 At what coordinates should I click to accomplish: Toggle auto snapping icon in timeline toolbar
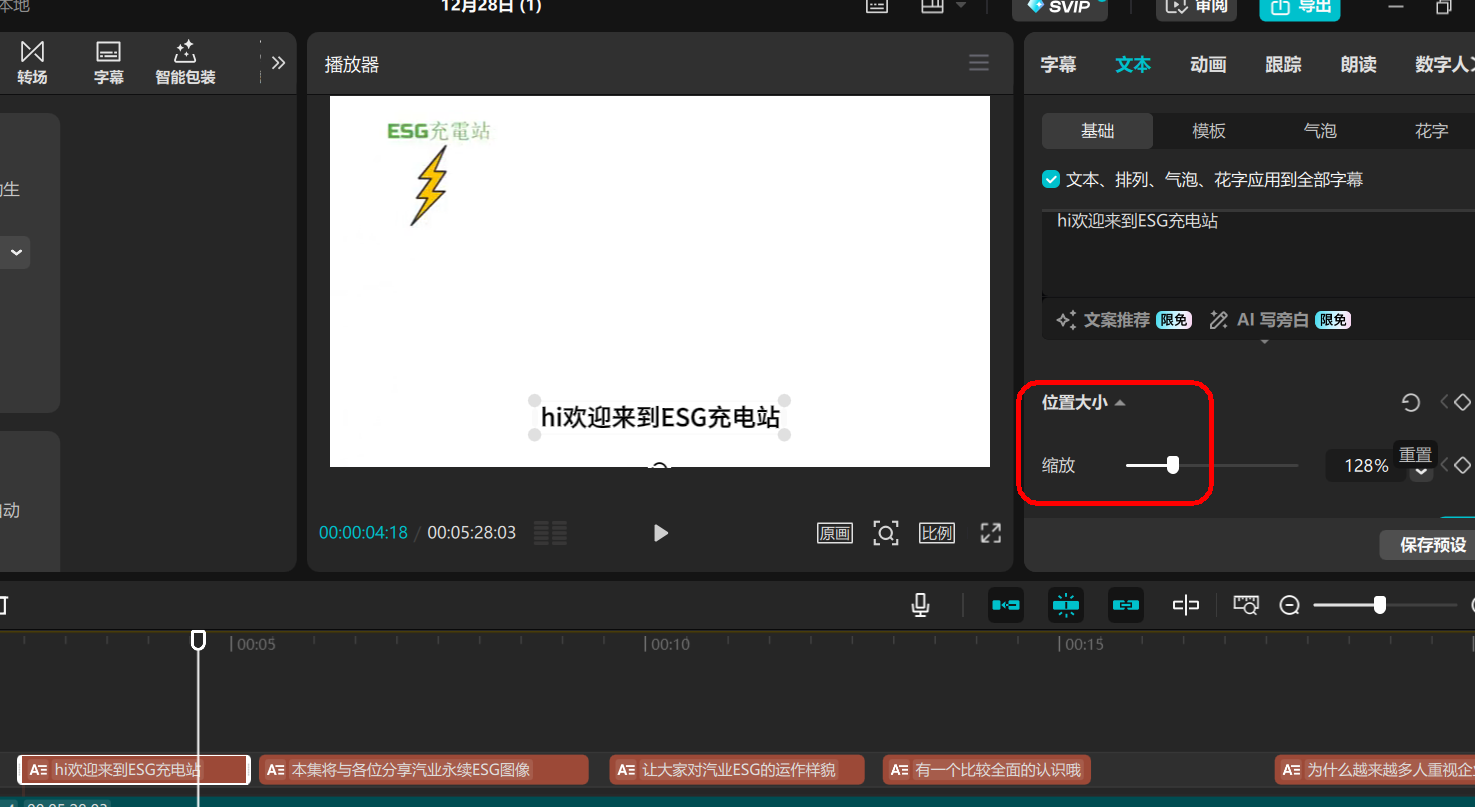point(1066,605)
